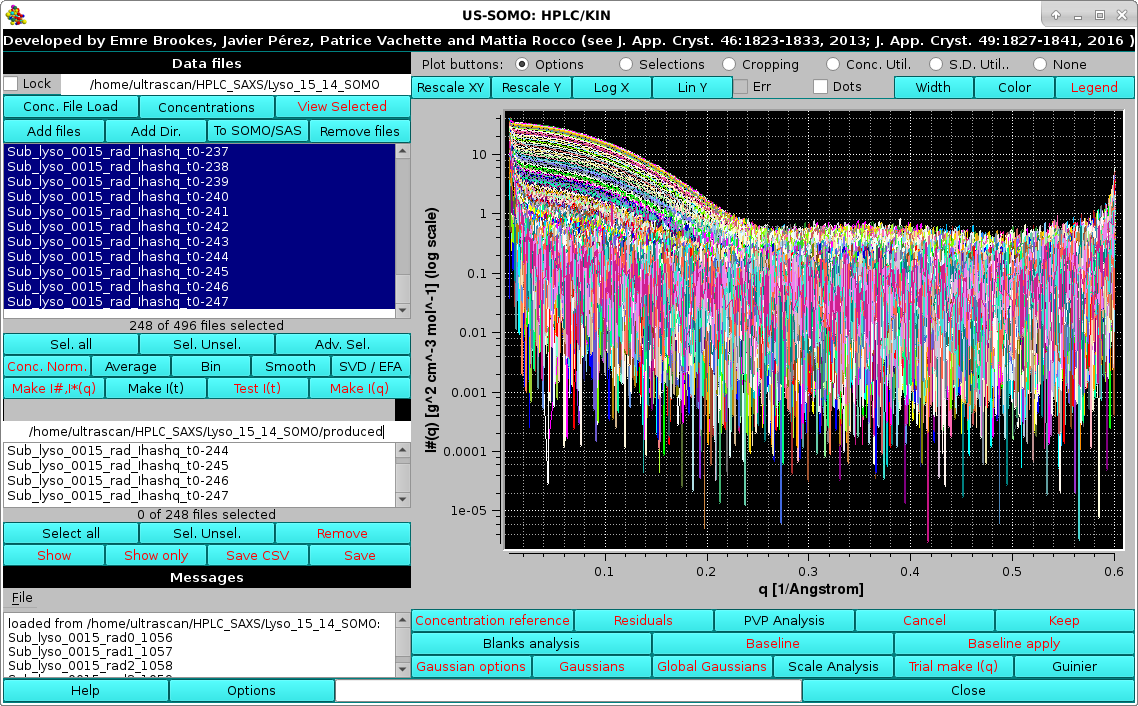Open the plot Color settings
The width and height of the screenshot is (1138, 706).
pos(1013,87)
